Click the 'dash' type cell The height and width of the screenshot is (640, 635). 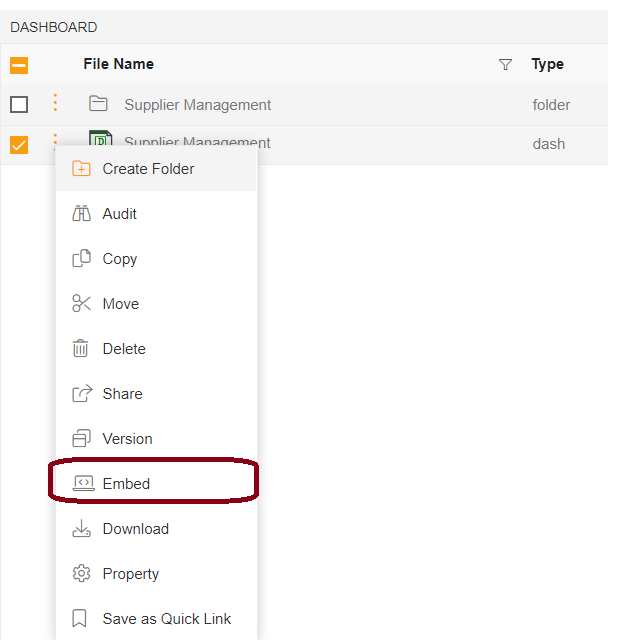click(548, 144)
